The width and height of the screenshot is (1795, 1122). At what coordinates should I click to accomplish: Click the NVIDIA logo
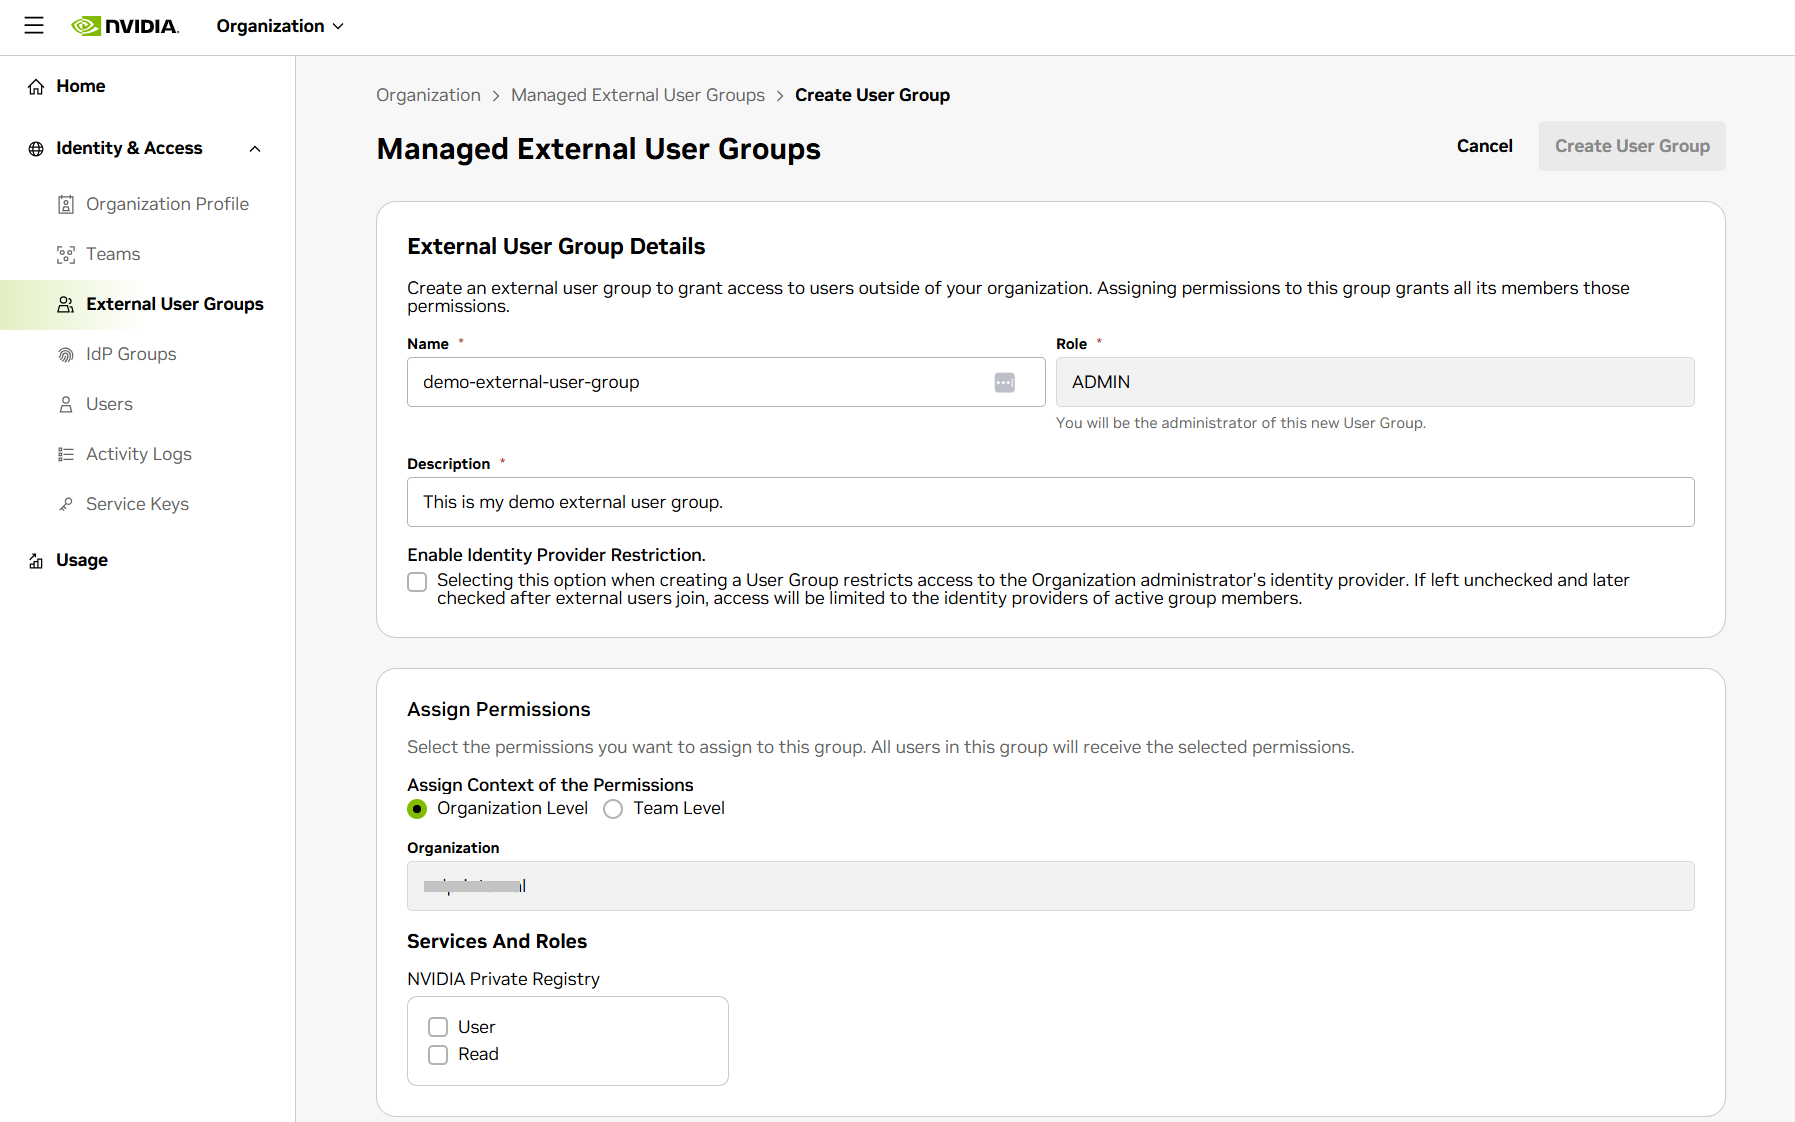[125, 26]
